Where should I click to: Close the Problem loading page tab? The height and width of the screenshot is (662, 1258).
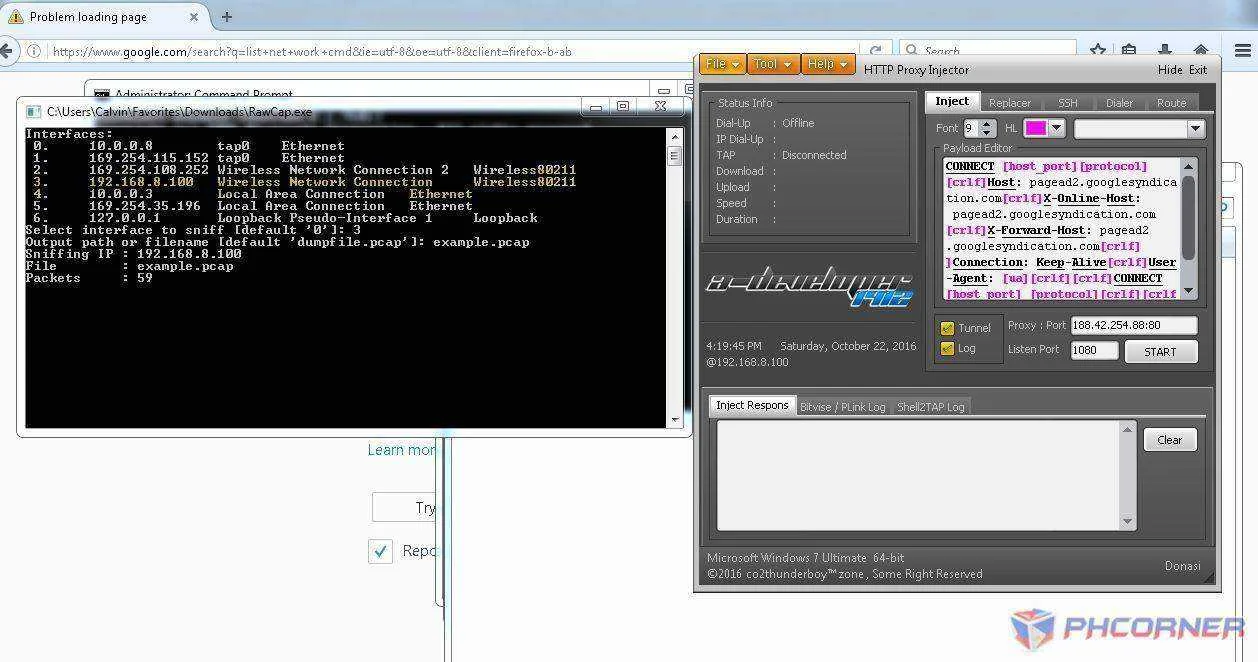(x=194, y=17)
